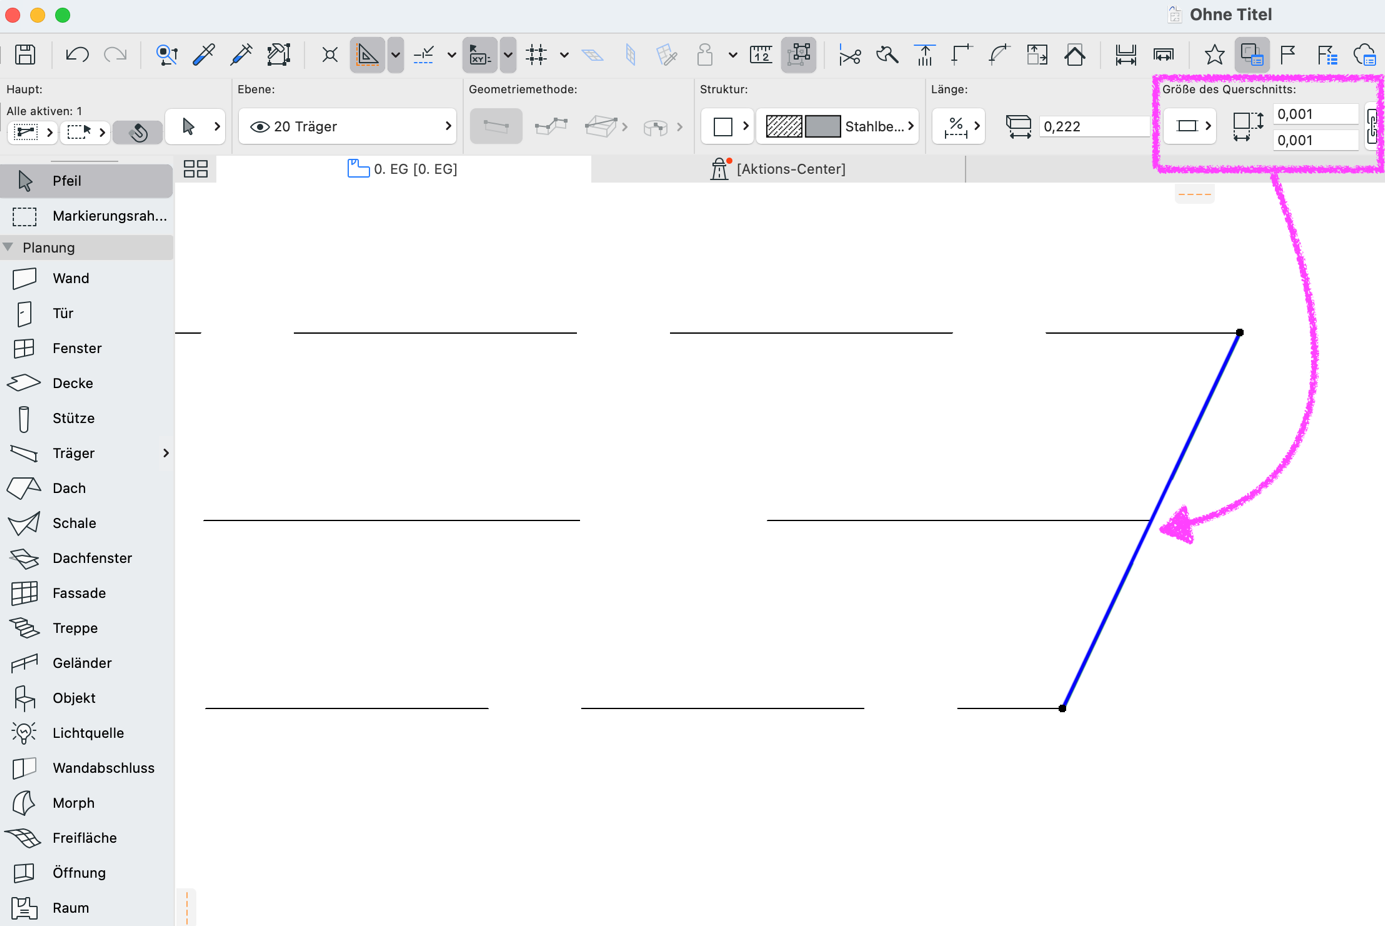Click the cloud list icon
The height and width of the screenshot is (926, 1385).
[x=1365, y=55]
